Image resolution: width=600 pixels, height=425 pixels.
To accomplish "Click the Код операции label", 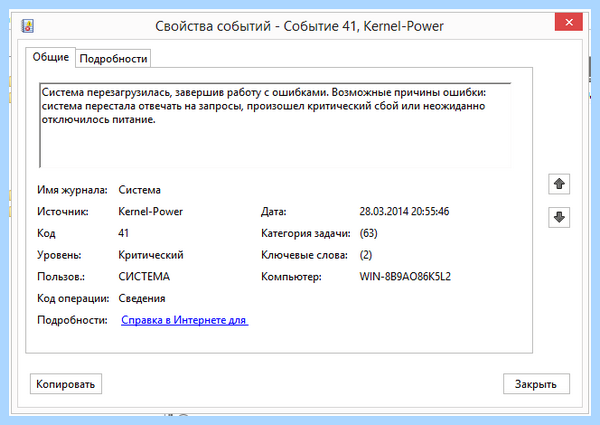I will click(x=73, y=298).
